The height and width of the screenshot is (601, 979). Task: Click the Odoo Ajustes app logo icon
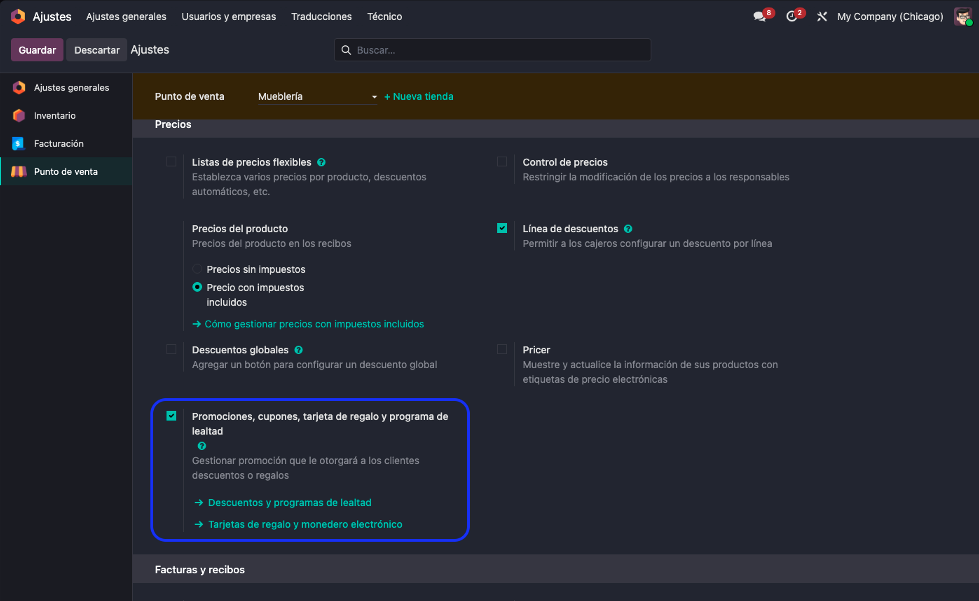pyautogui.click(x=18, y=17)
